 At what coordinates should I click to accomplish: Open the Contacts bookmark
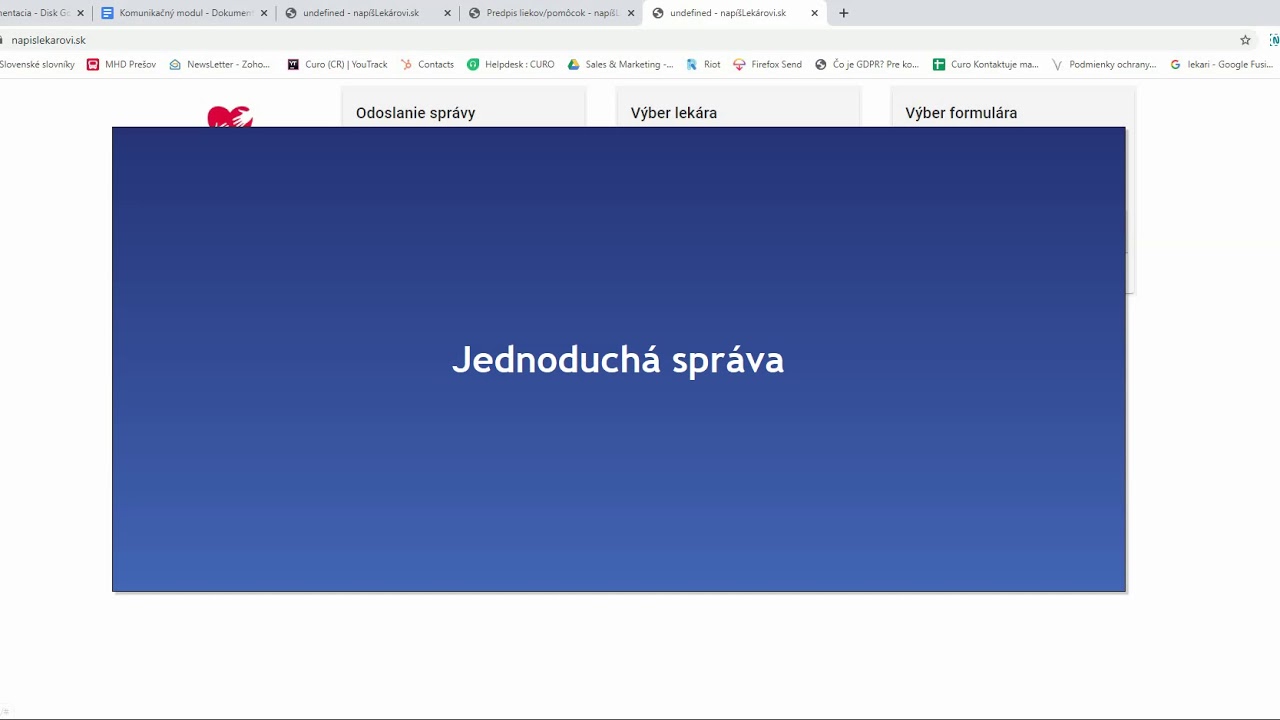point(427,64)
